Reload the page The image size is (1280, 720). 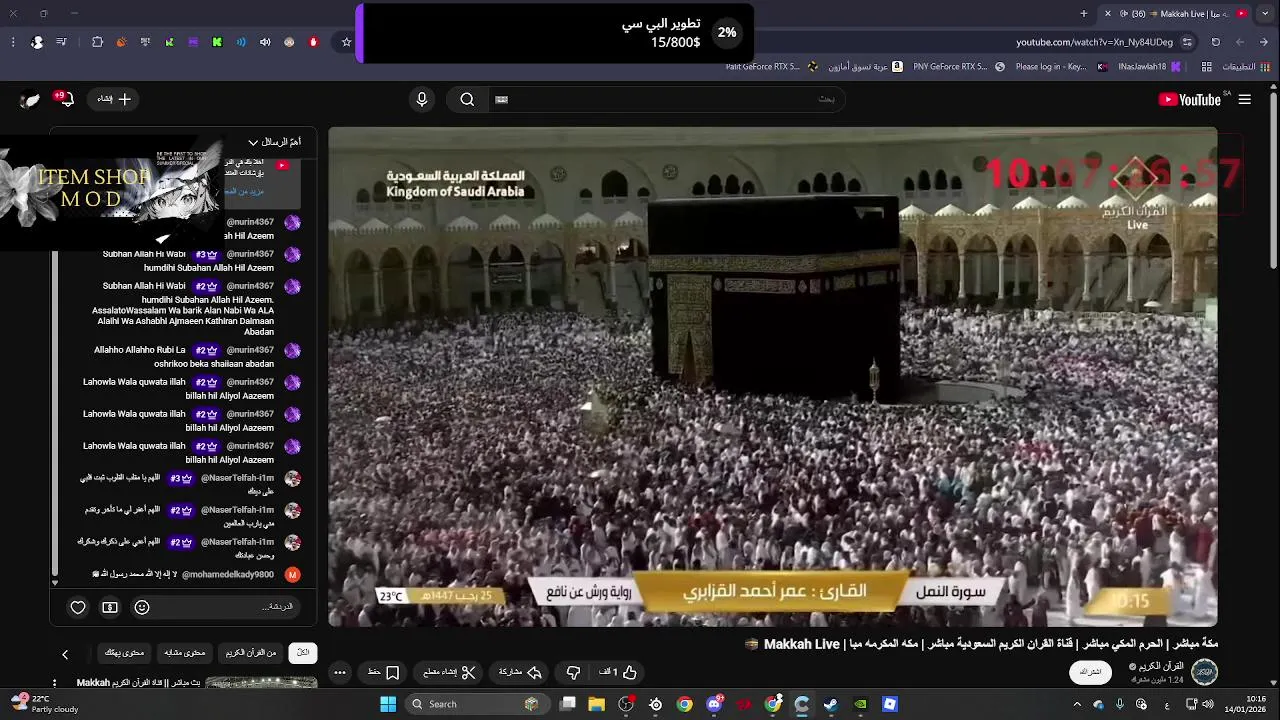pyautogui.click(x=1215, y=42)
